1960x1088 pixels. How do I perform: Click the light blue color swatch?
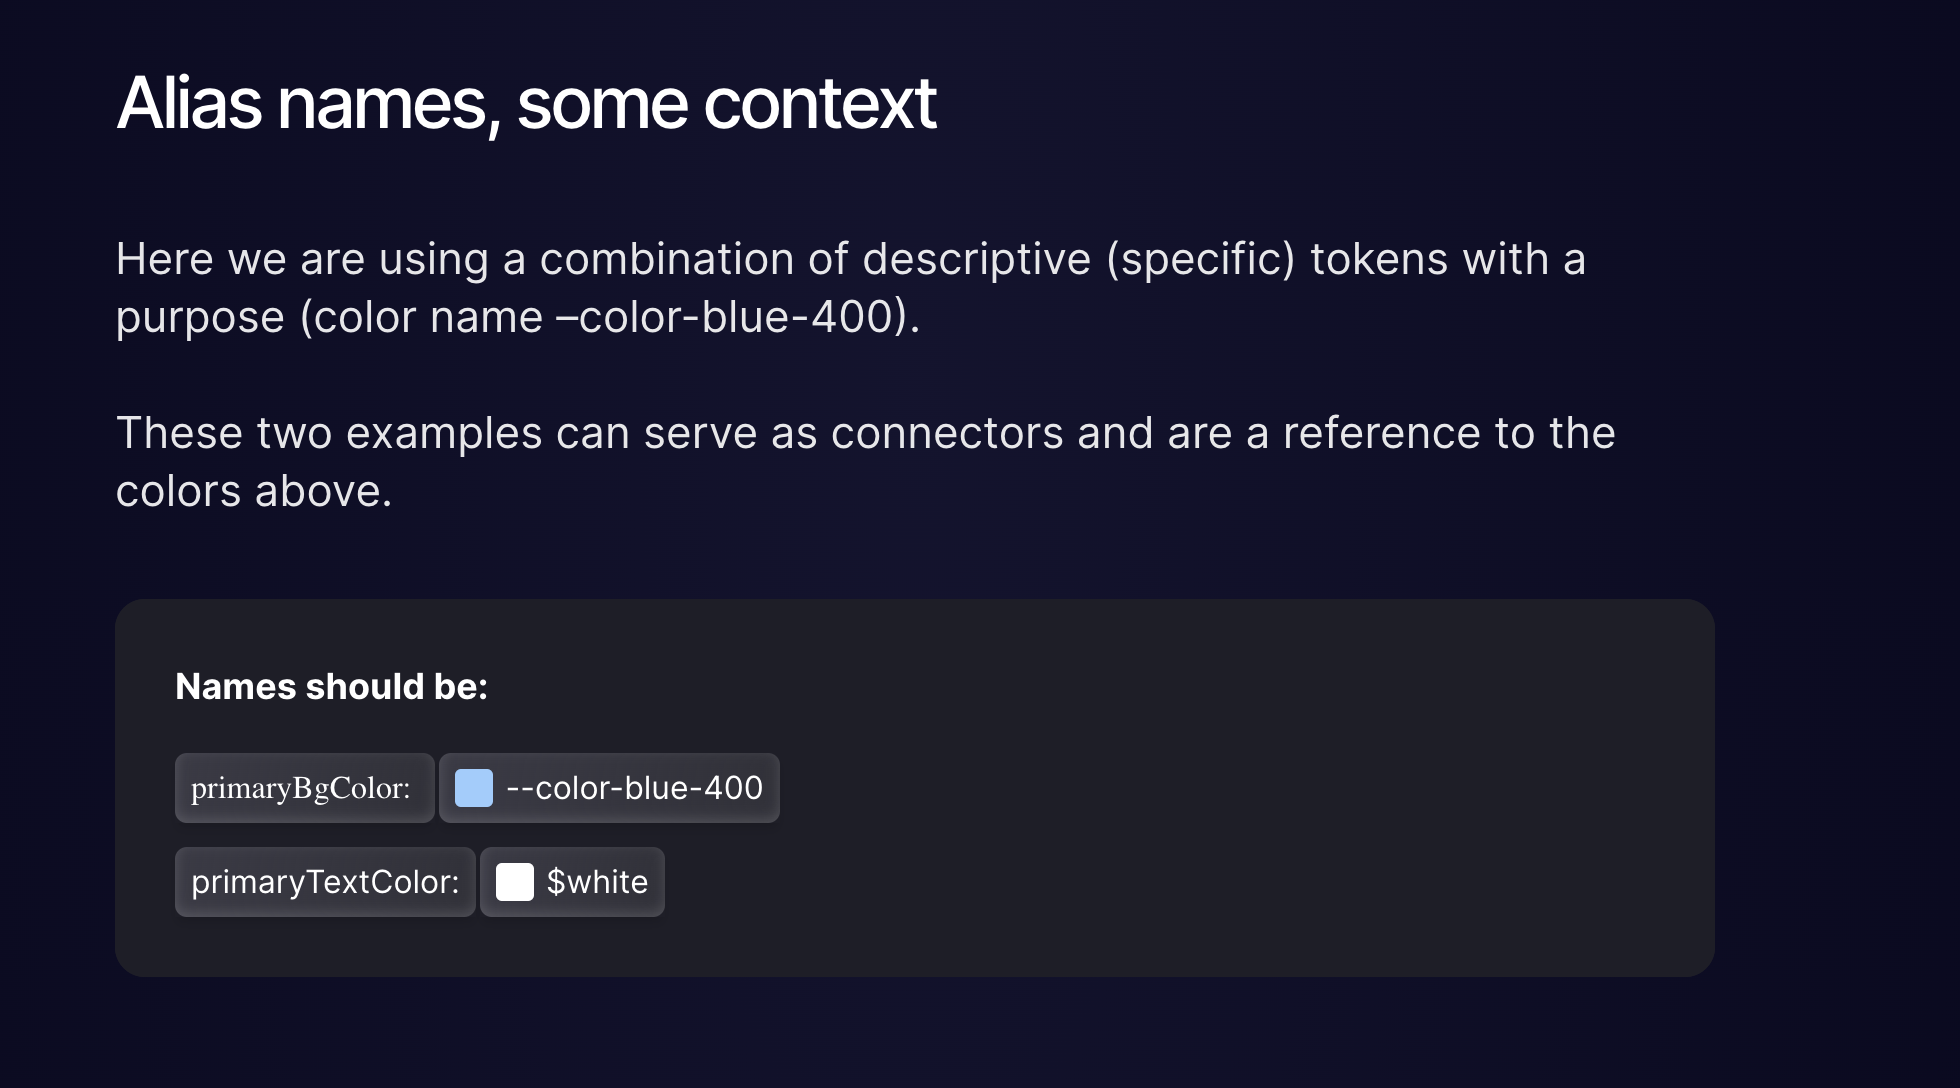coord(474,788)
